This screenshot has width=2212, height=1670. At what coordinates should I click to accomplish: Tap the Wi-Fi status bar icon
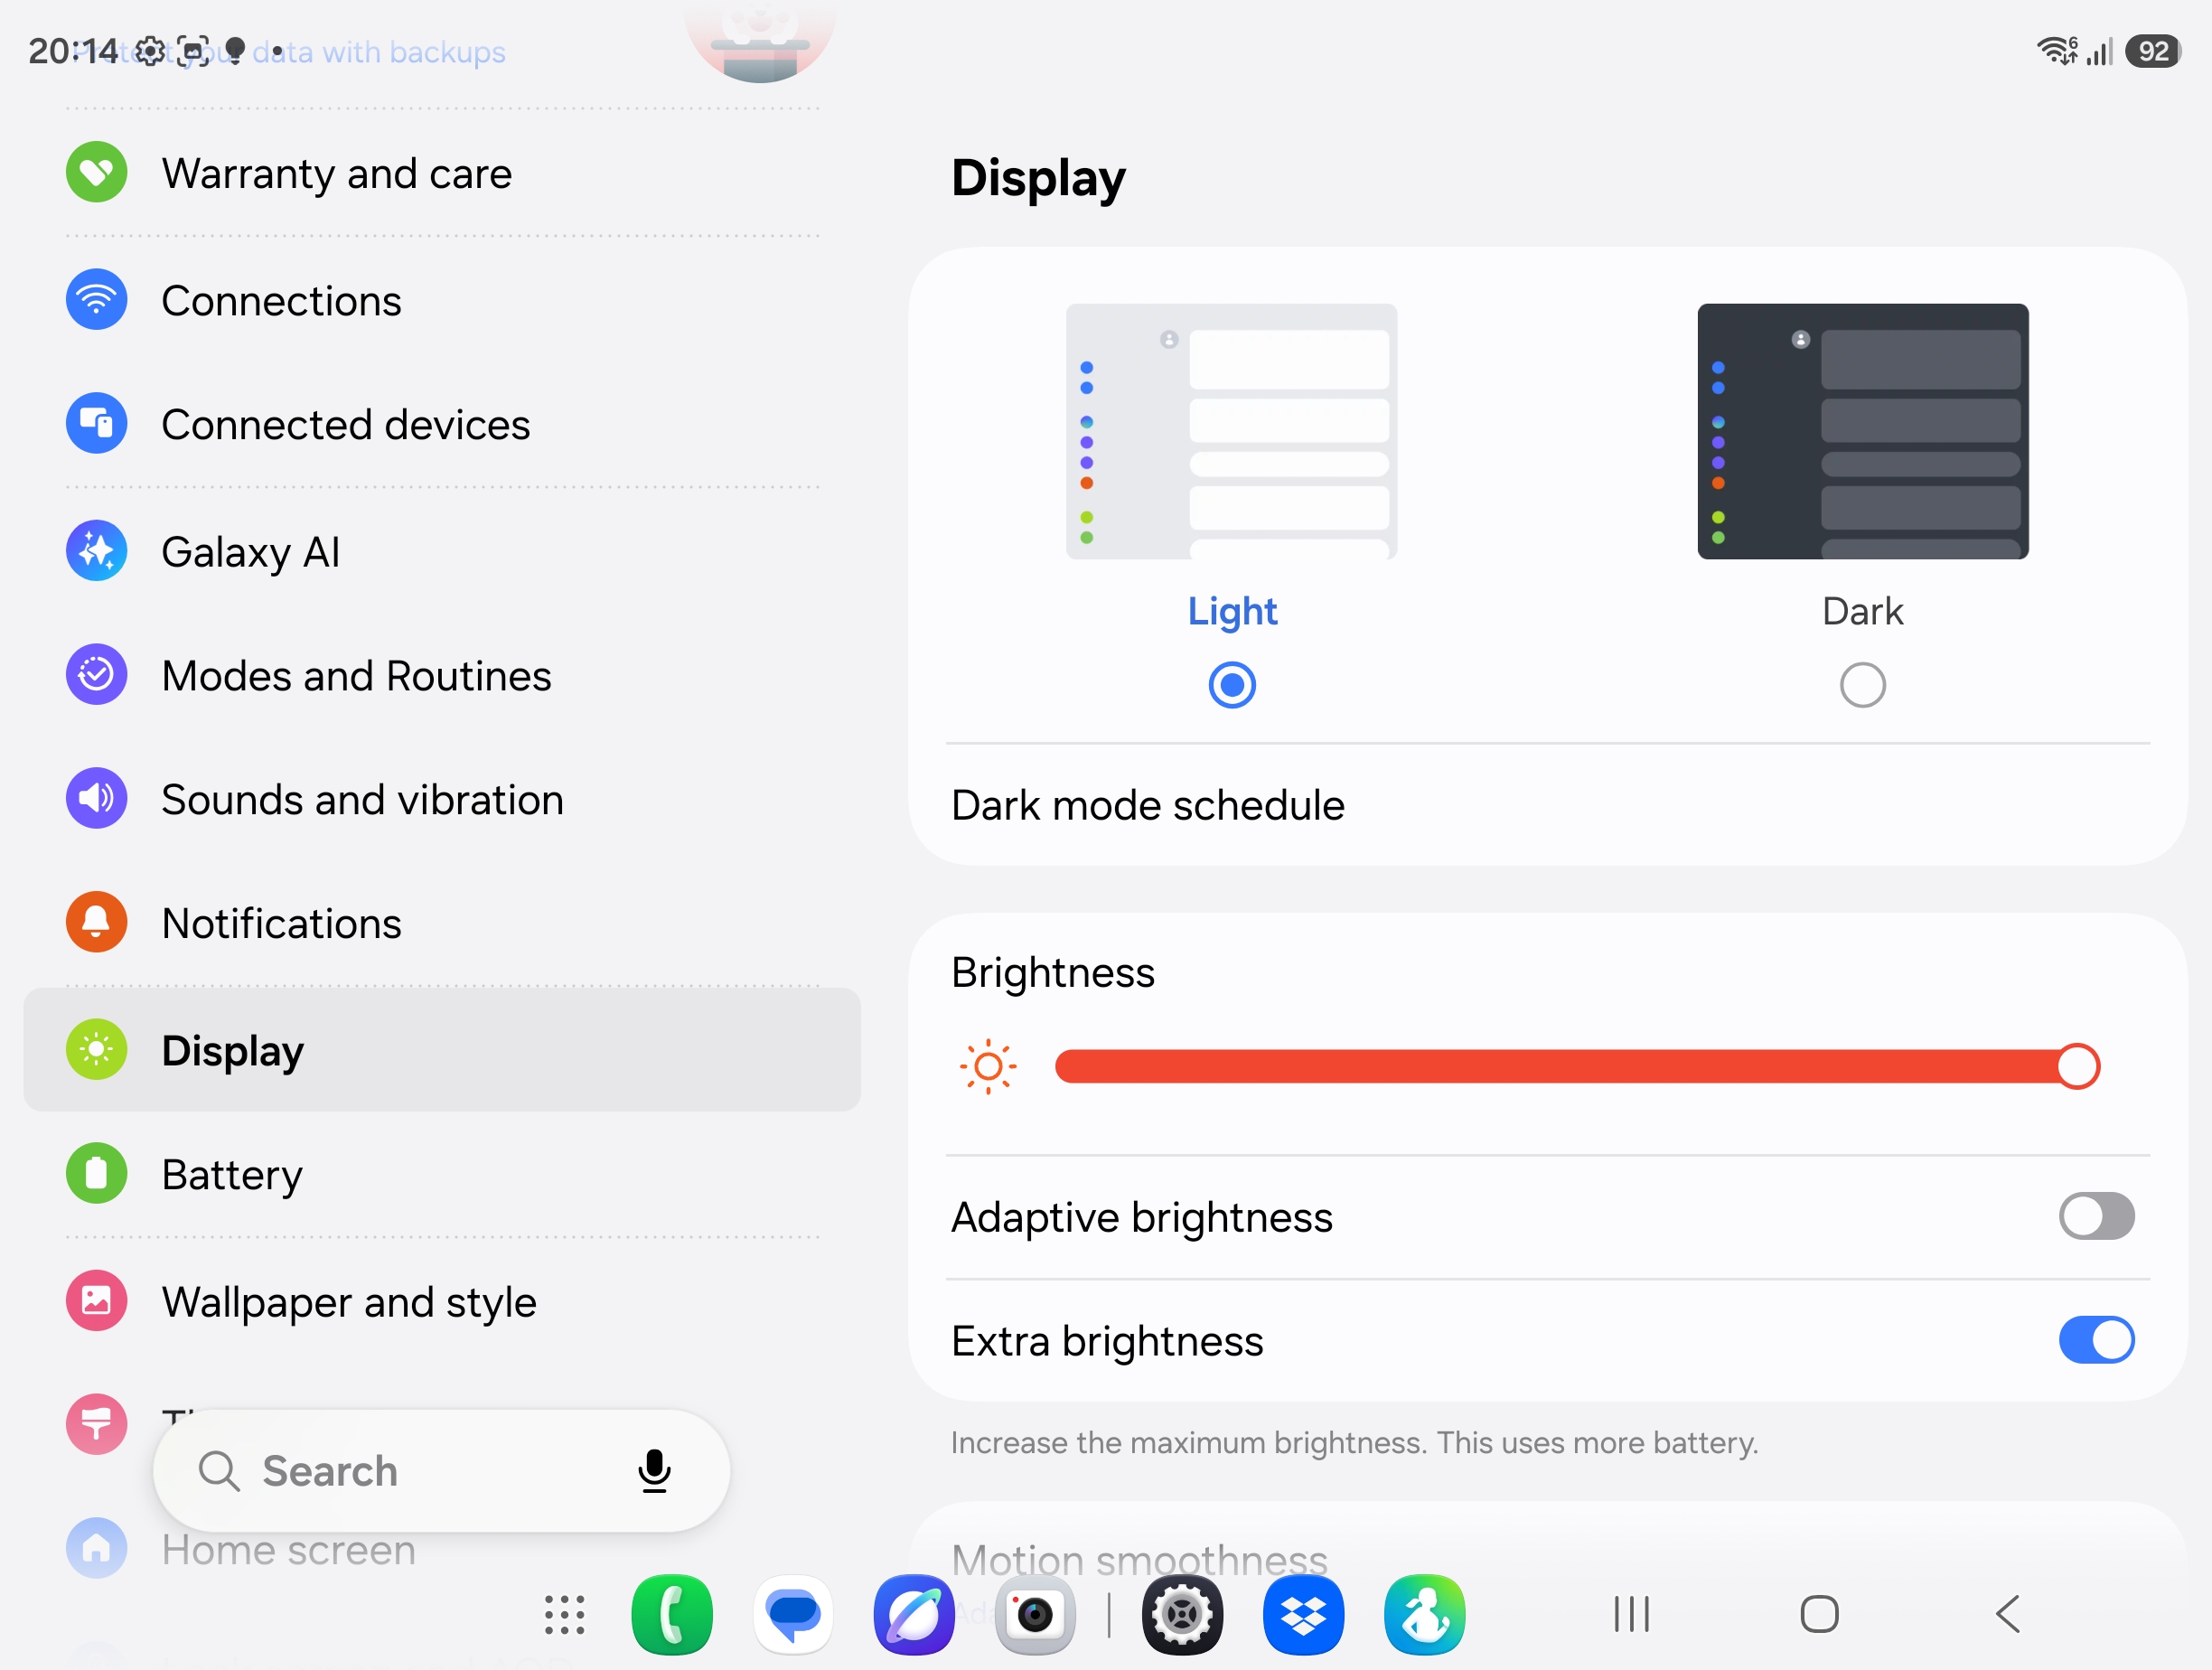(x=2057, y=50)
